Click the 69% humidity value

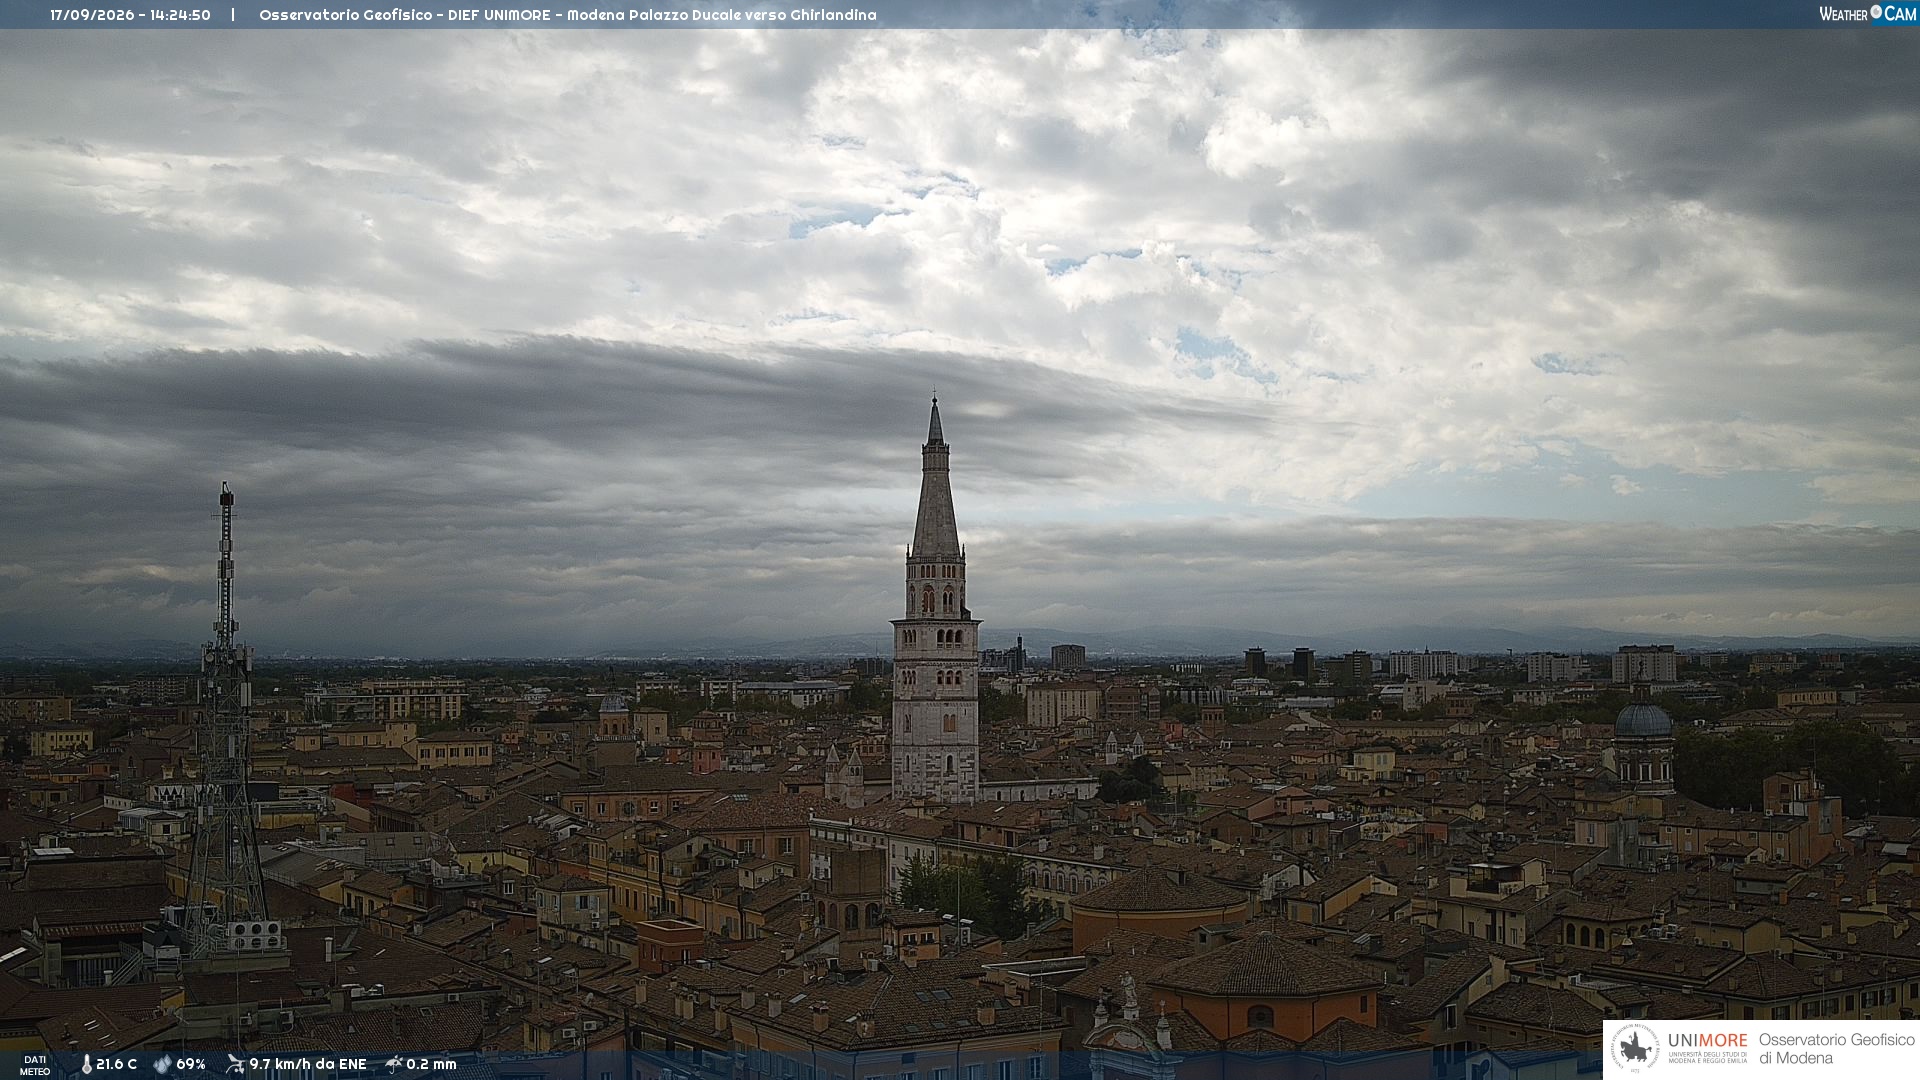click(x=191, y=1064)
